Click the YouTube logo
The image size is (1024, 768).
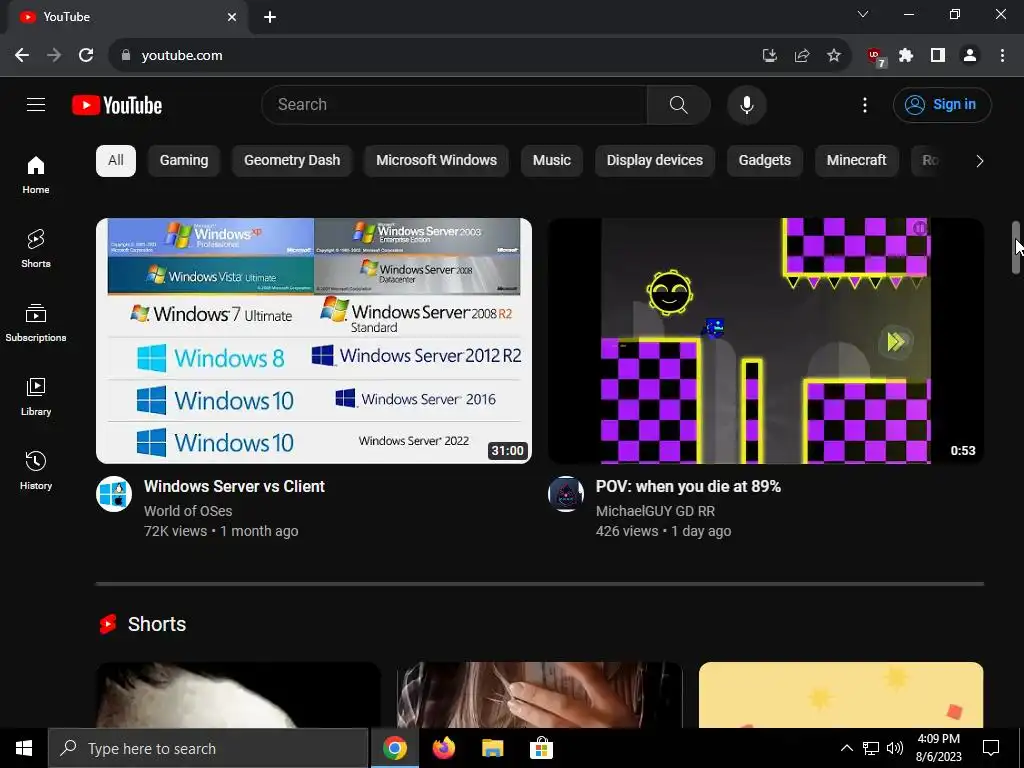tap(117, 105)
